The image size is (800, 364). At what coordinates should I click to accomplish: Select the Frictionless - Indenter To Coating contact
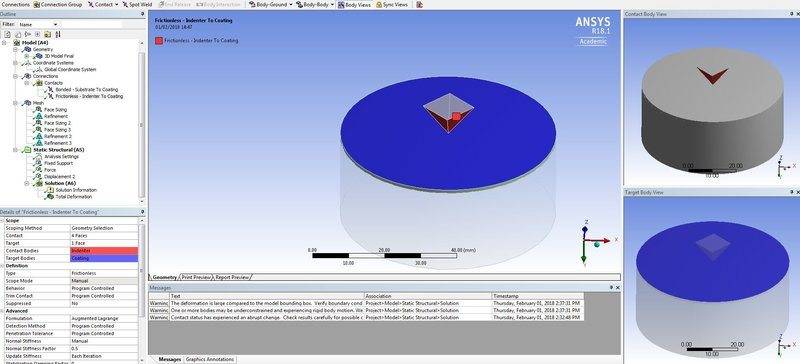point(89,96)
